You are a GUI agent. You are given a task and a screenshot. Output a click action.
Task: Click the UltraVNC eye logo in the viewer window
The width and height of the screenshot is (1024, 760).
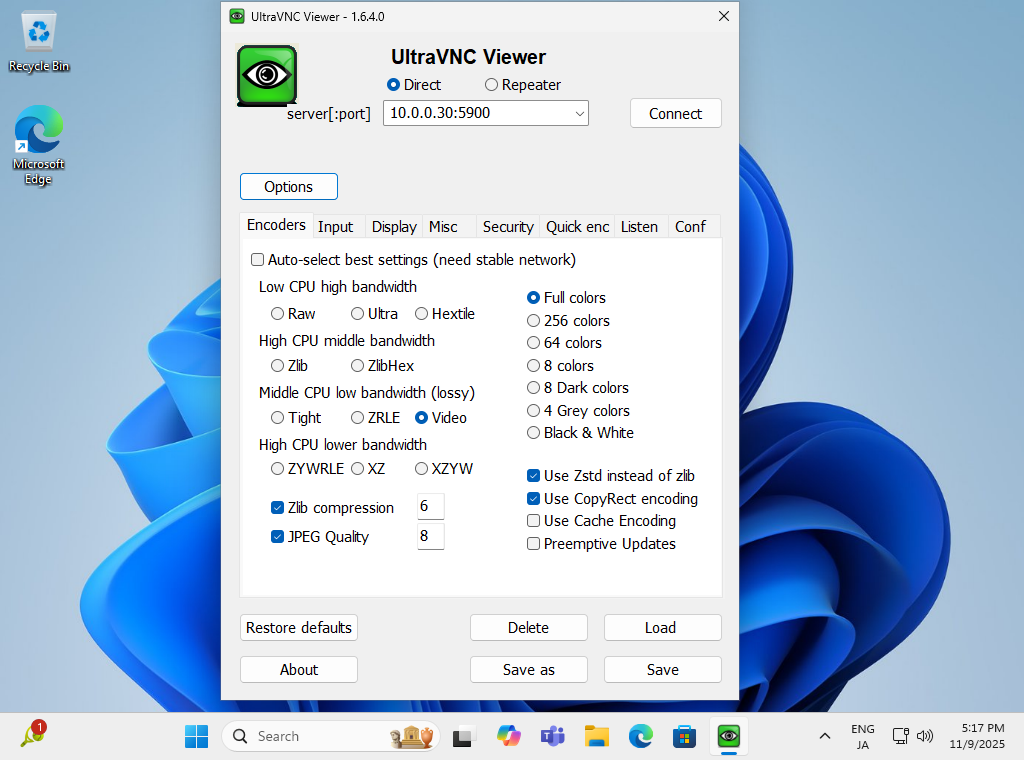click(x=266, y=74)
